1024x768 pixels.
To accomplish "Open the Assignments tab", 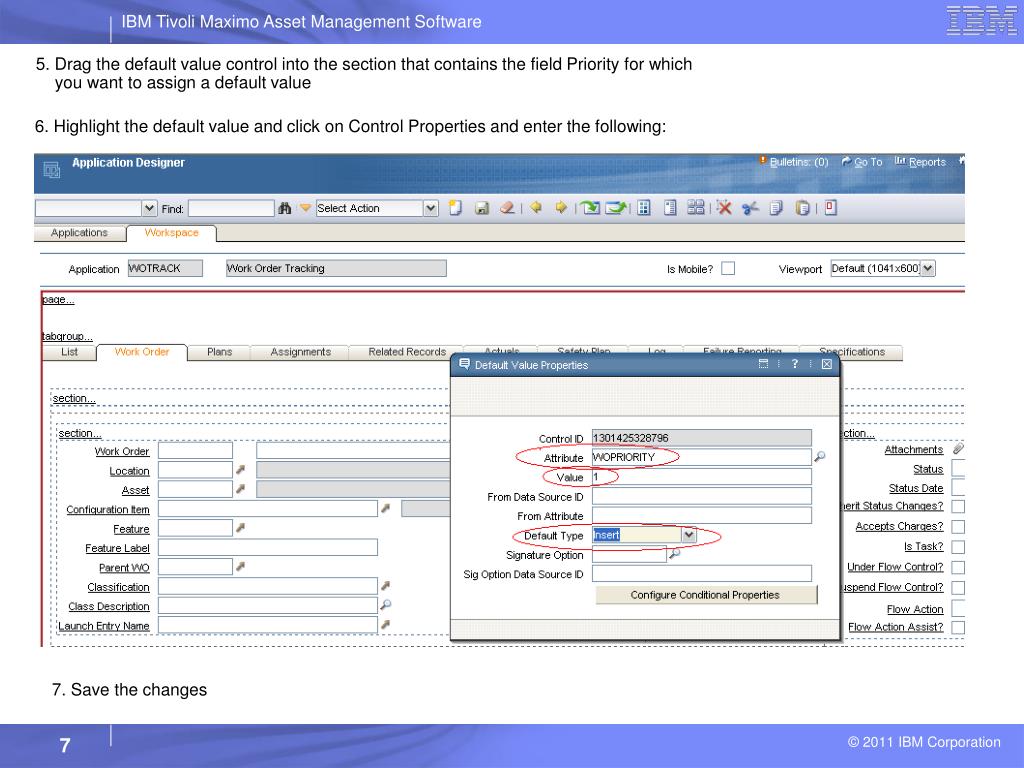I will click(x=300, y=352).
